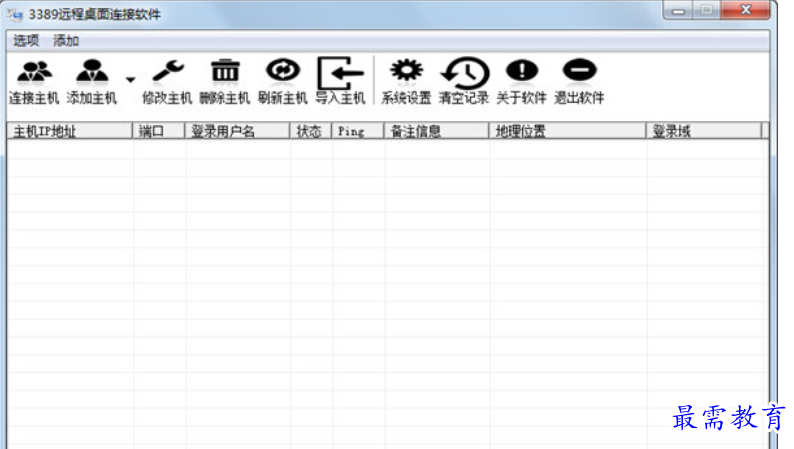This screenshot has height=449, width=794.
Task: Close the 3389远程桌面连接软件 window
Action: tap(745, 10)
